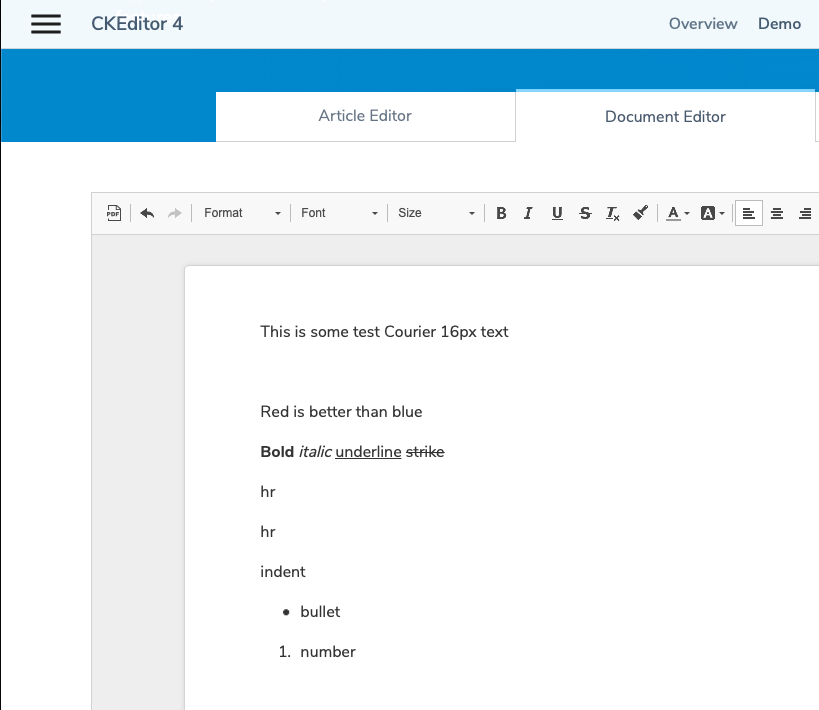Toggle Strikethrough formatting

click(x=585, y=213)
